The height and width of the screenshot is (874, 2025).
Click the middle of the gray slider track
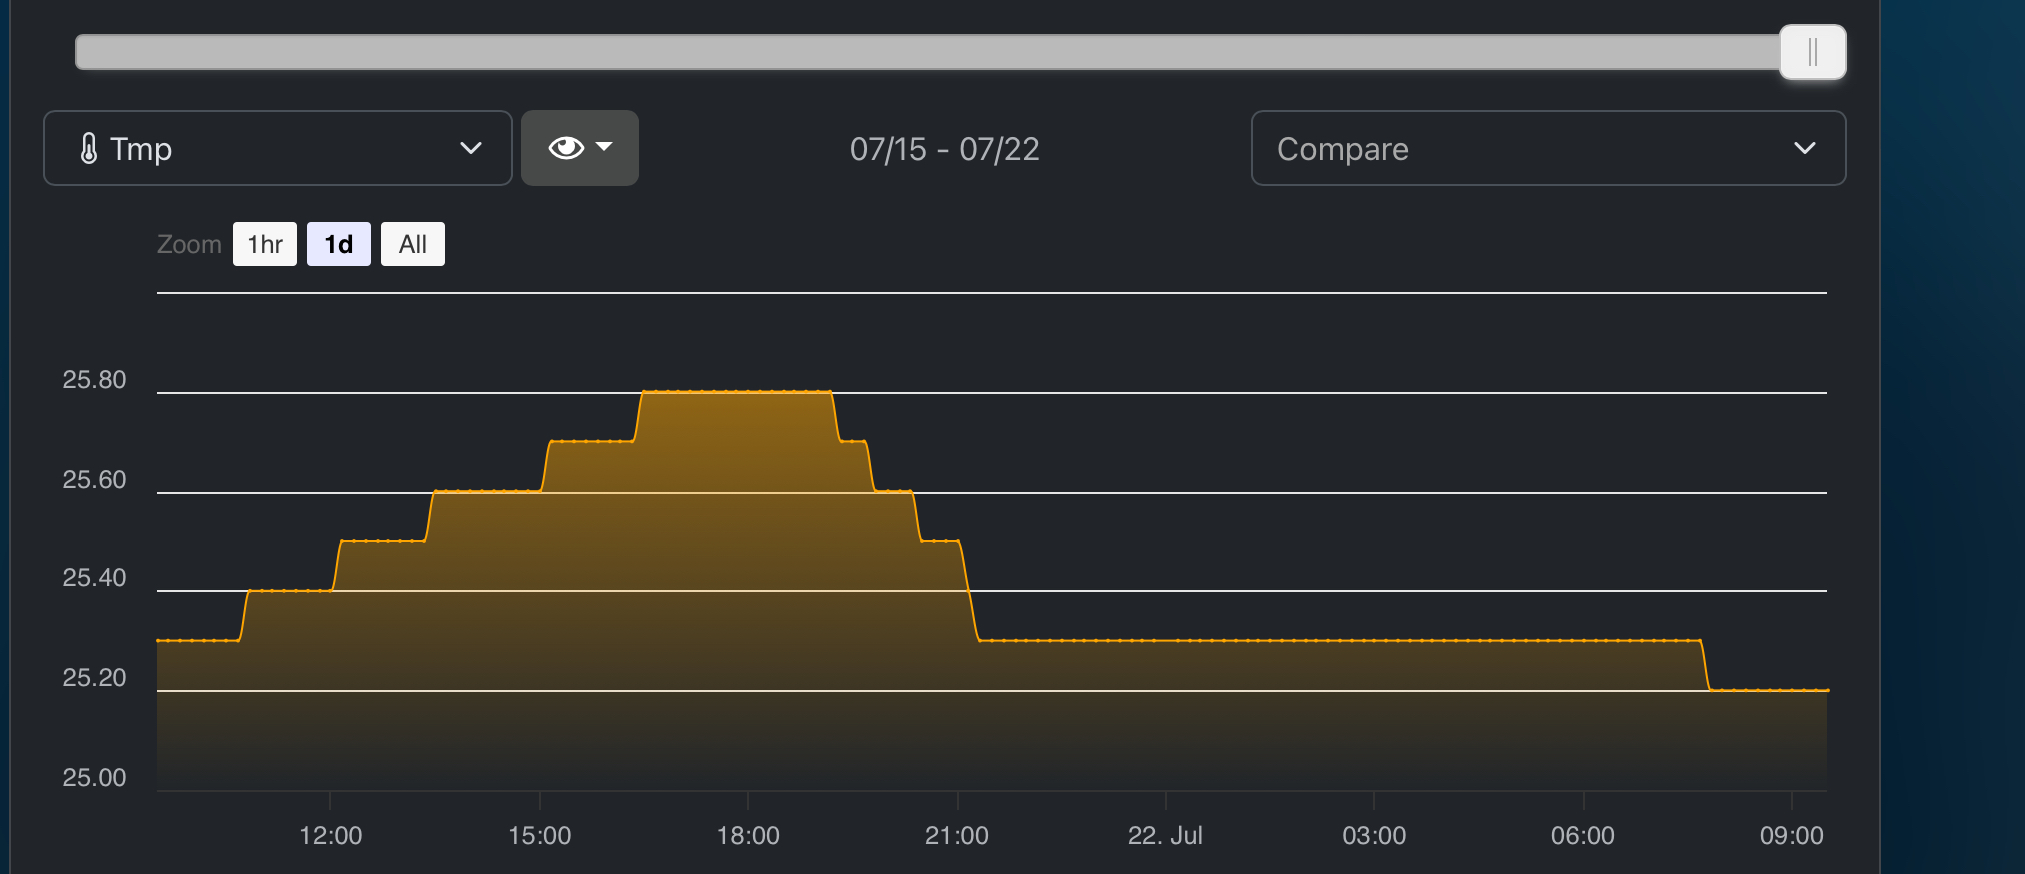(928, 52)
